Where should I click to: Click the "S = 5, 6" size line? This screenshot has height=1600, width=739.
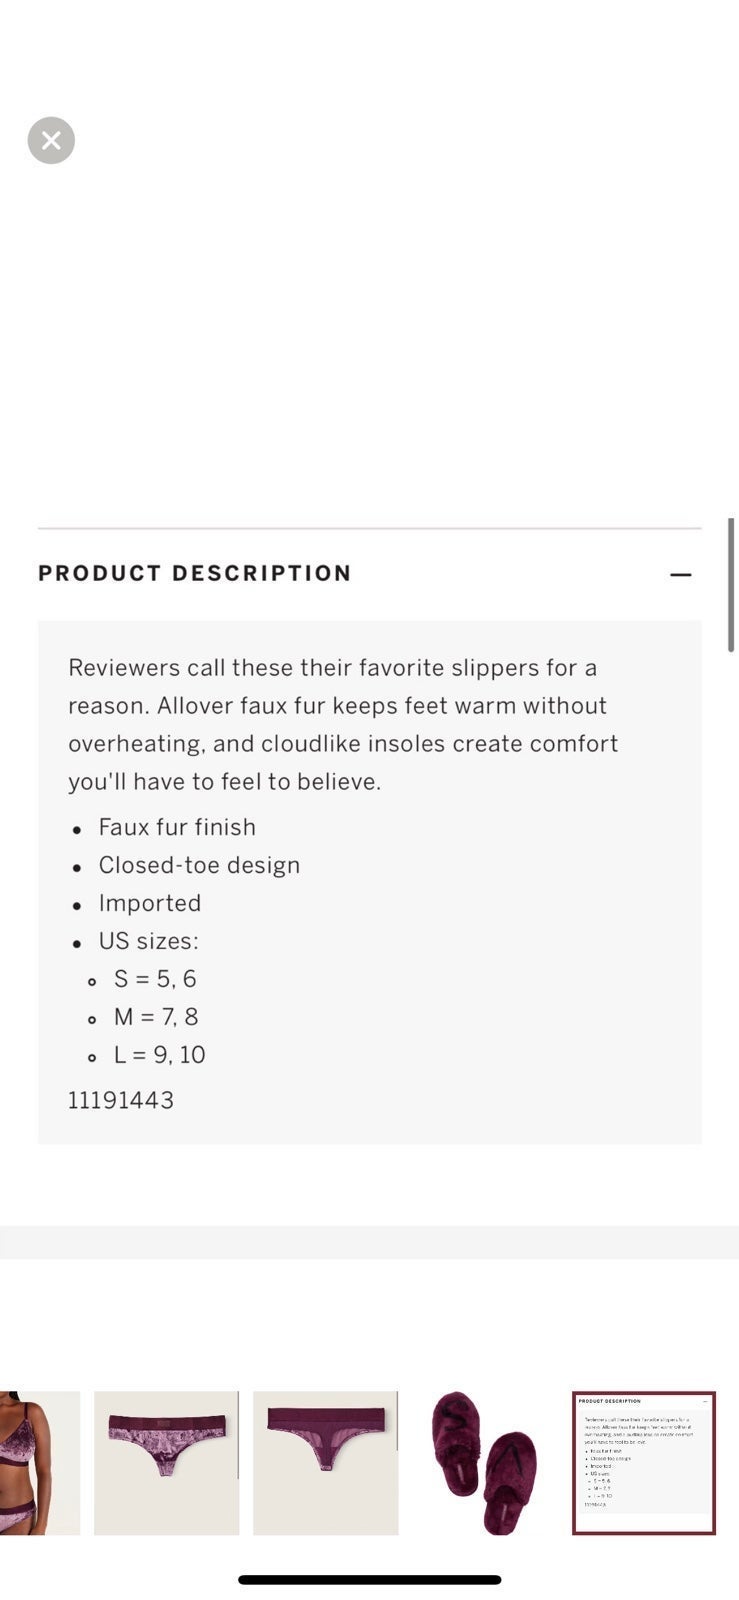155,979
